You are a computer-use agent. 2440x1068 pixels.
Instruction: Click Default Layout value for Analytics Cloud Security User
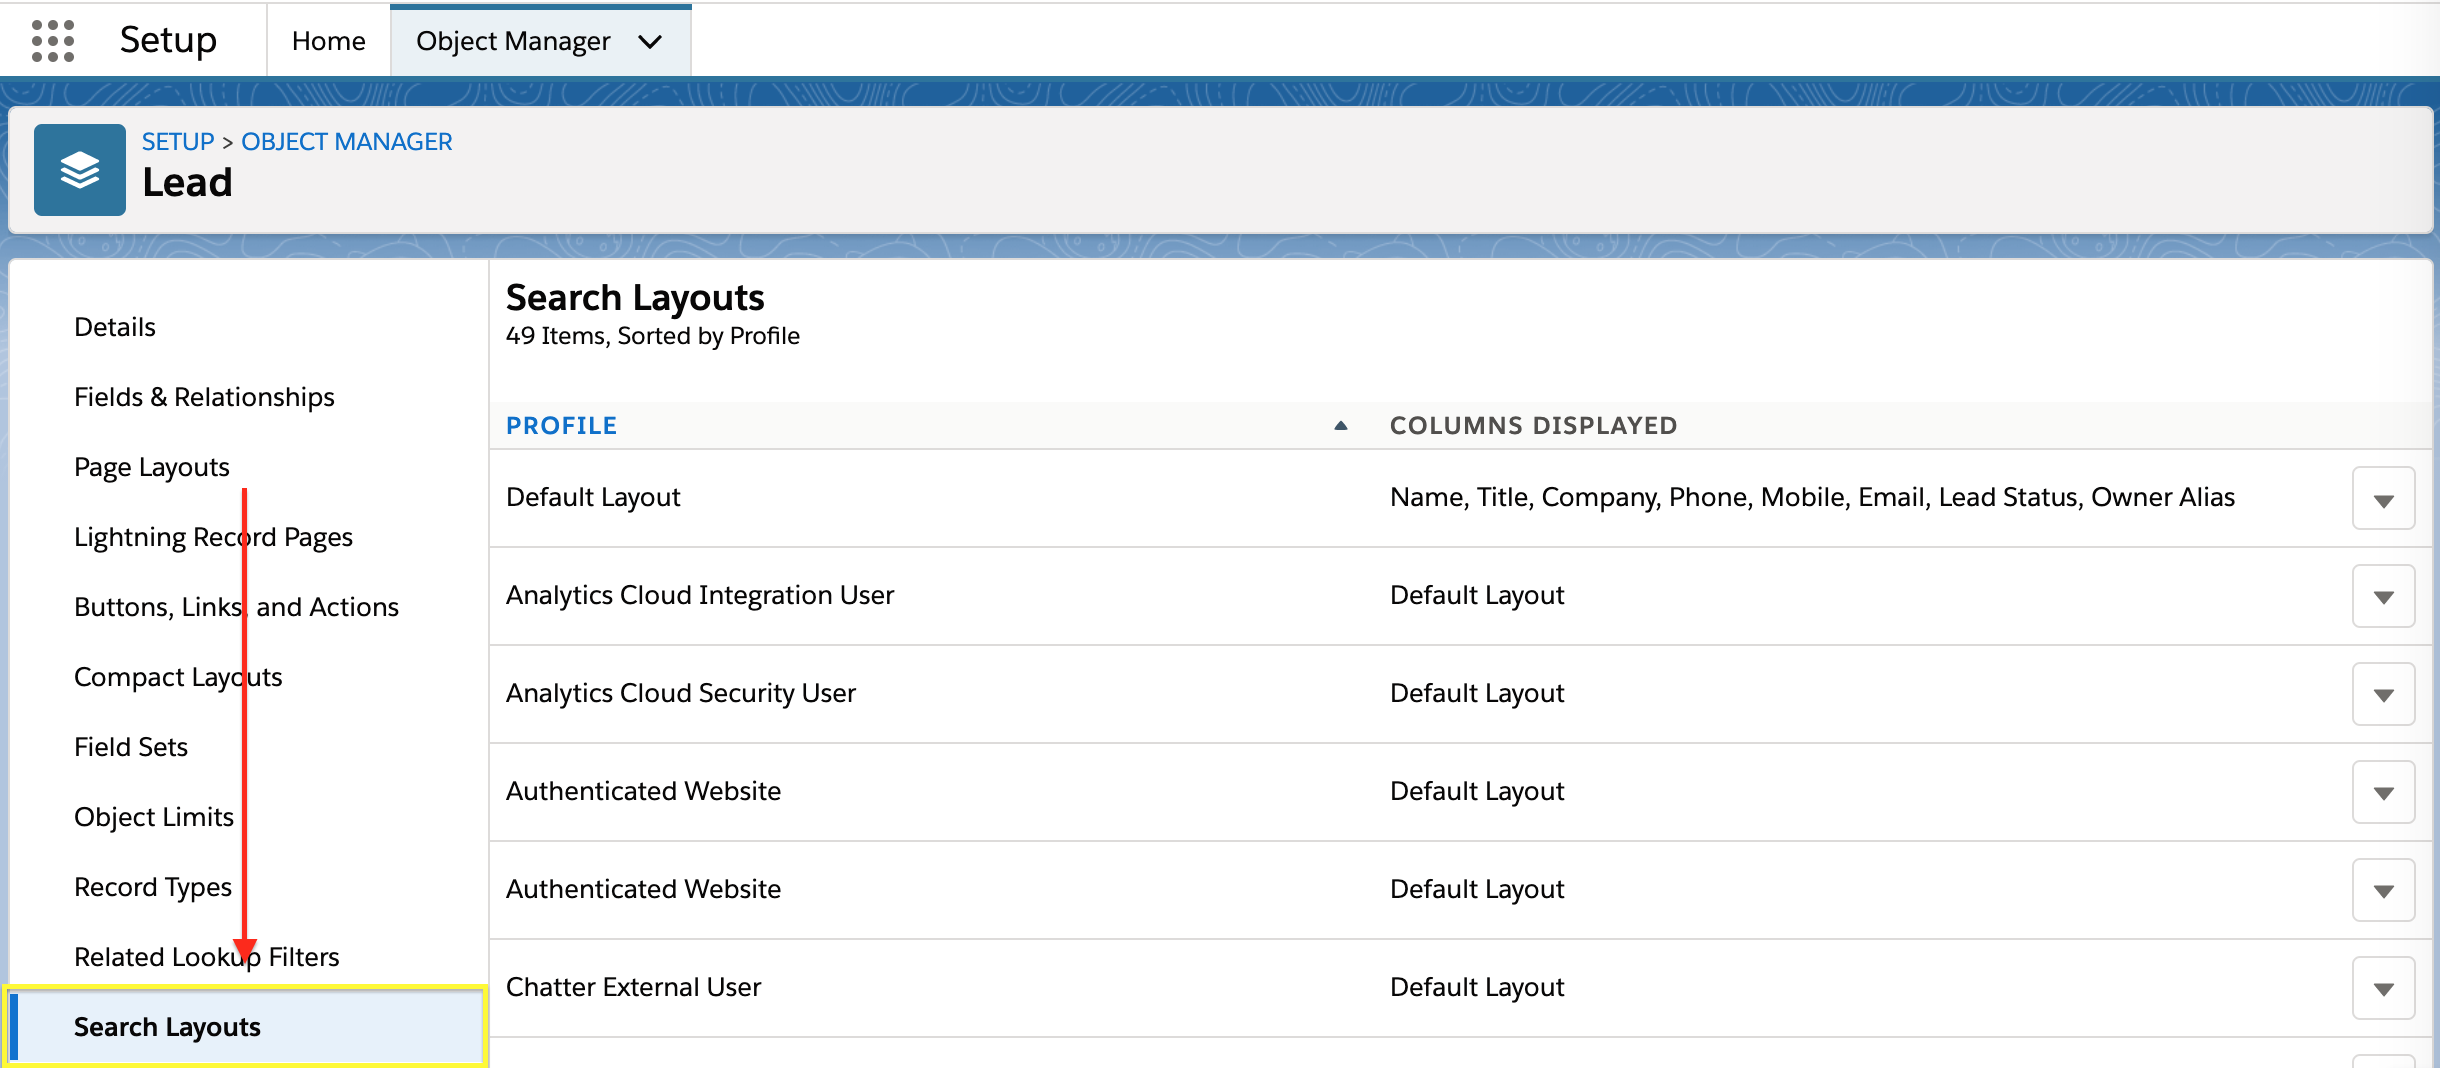[1477, 693]
